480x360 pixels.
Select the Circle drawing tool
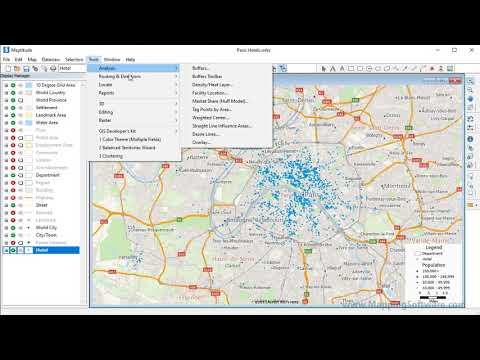click(369, 68)
